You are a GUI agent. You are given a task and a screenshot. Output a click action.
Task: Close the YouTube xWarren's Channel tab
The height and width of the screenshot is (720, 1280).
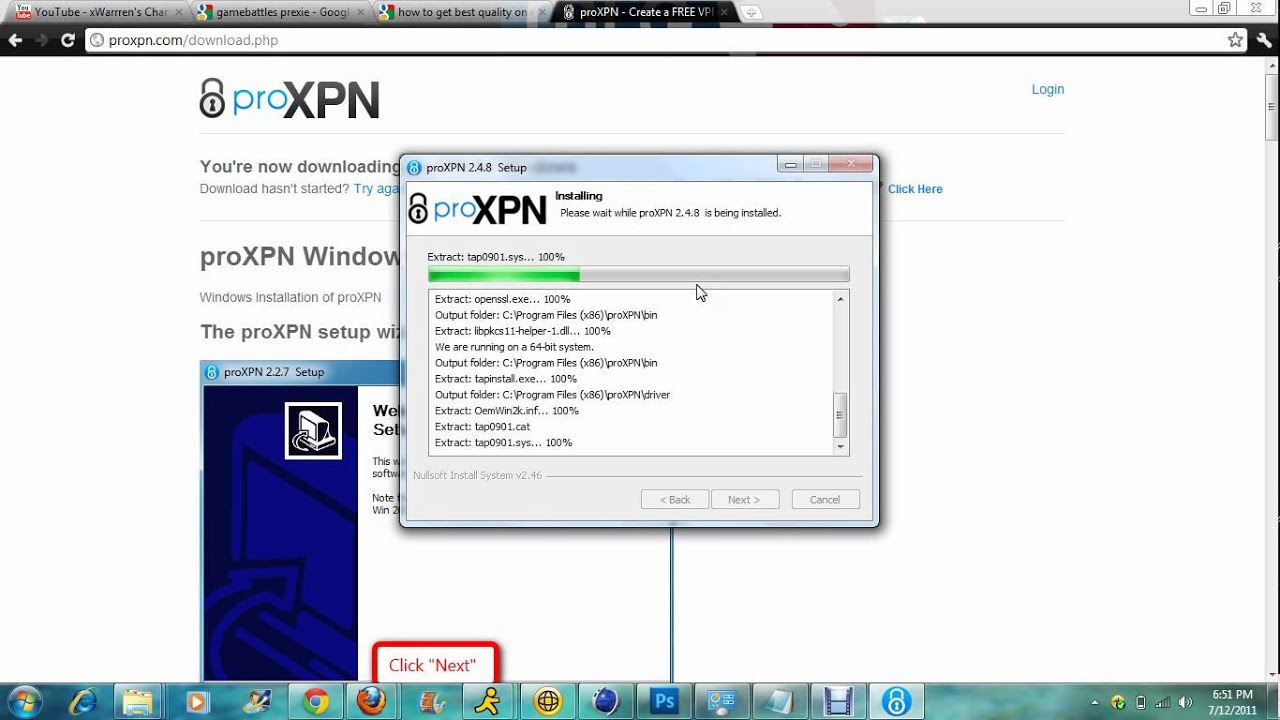pos(178,13)
